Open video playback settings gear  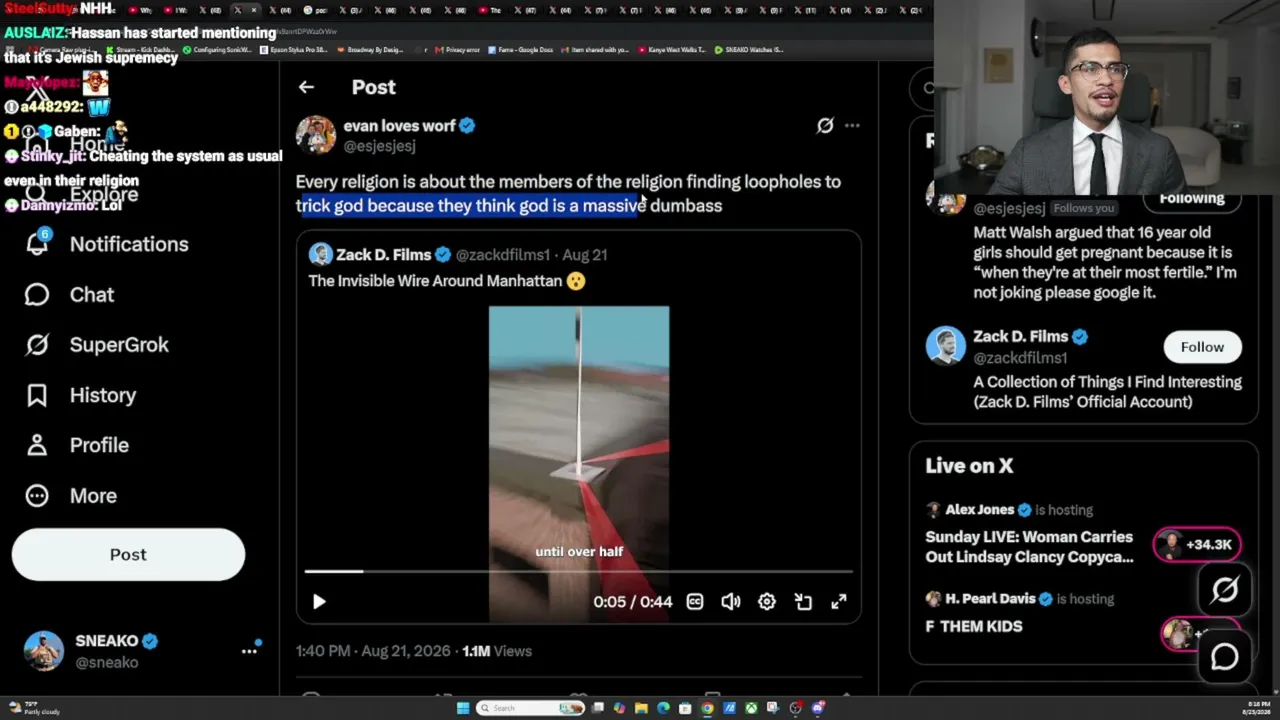[x=767, y=601]
